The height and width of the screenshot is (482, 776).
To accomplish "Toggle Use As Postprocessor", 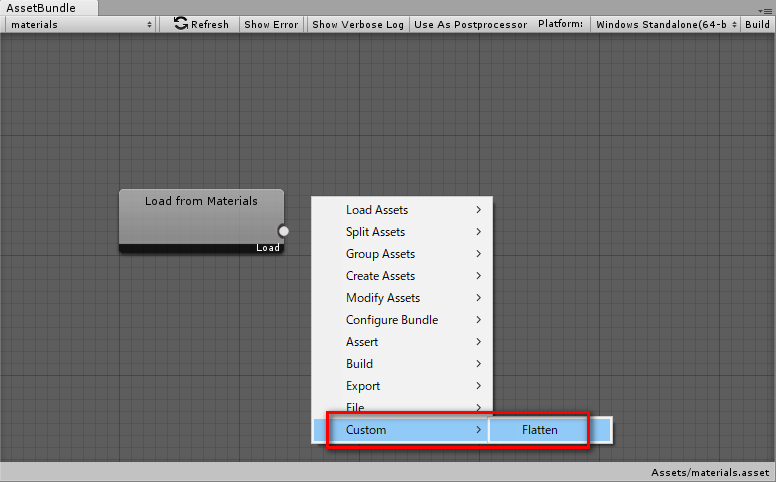I will tap(471, 24).
